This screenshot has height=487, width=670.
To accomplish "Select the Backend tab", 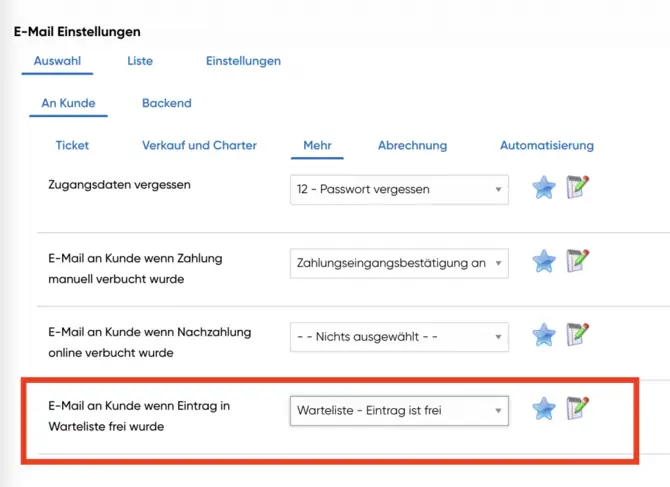I will coord(166,103).
